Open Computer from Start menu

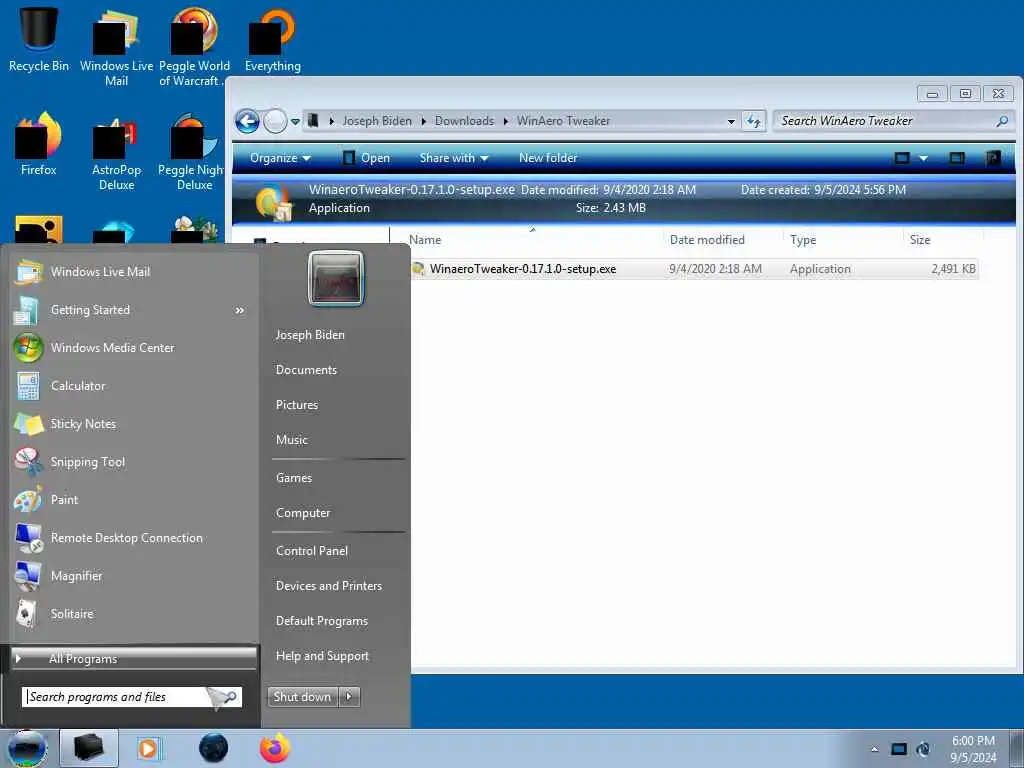[303, 513]
